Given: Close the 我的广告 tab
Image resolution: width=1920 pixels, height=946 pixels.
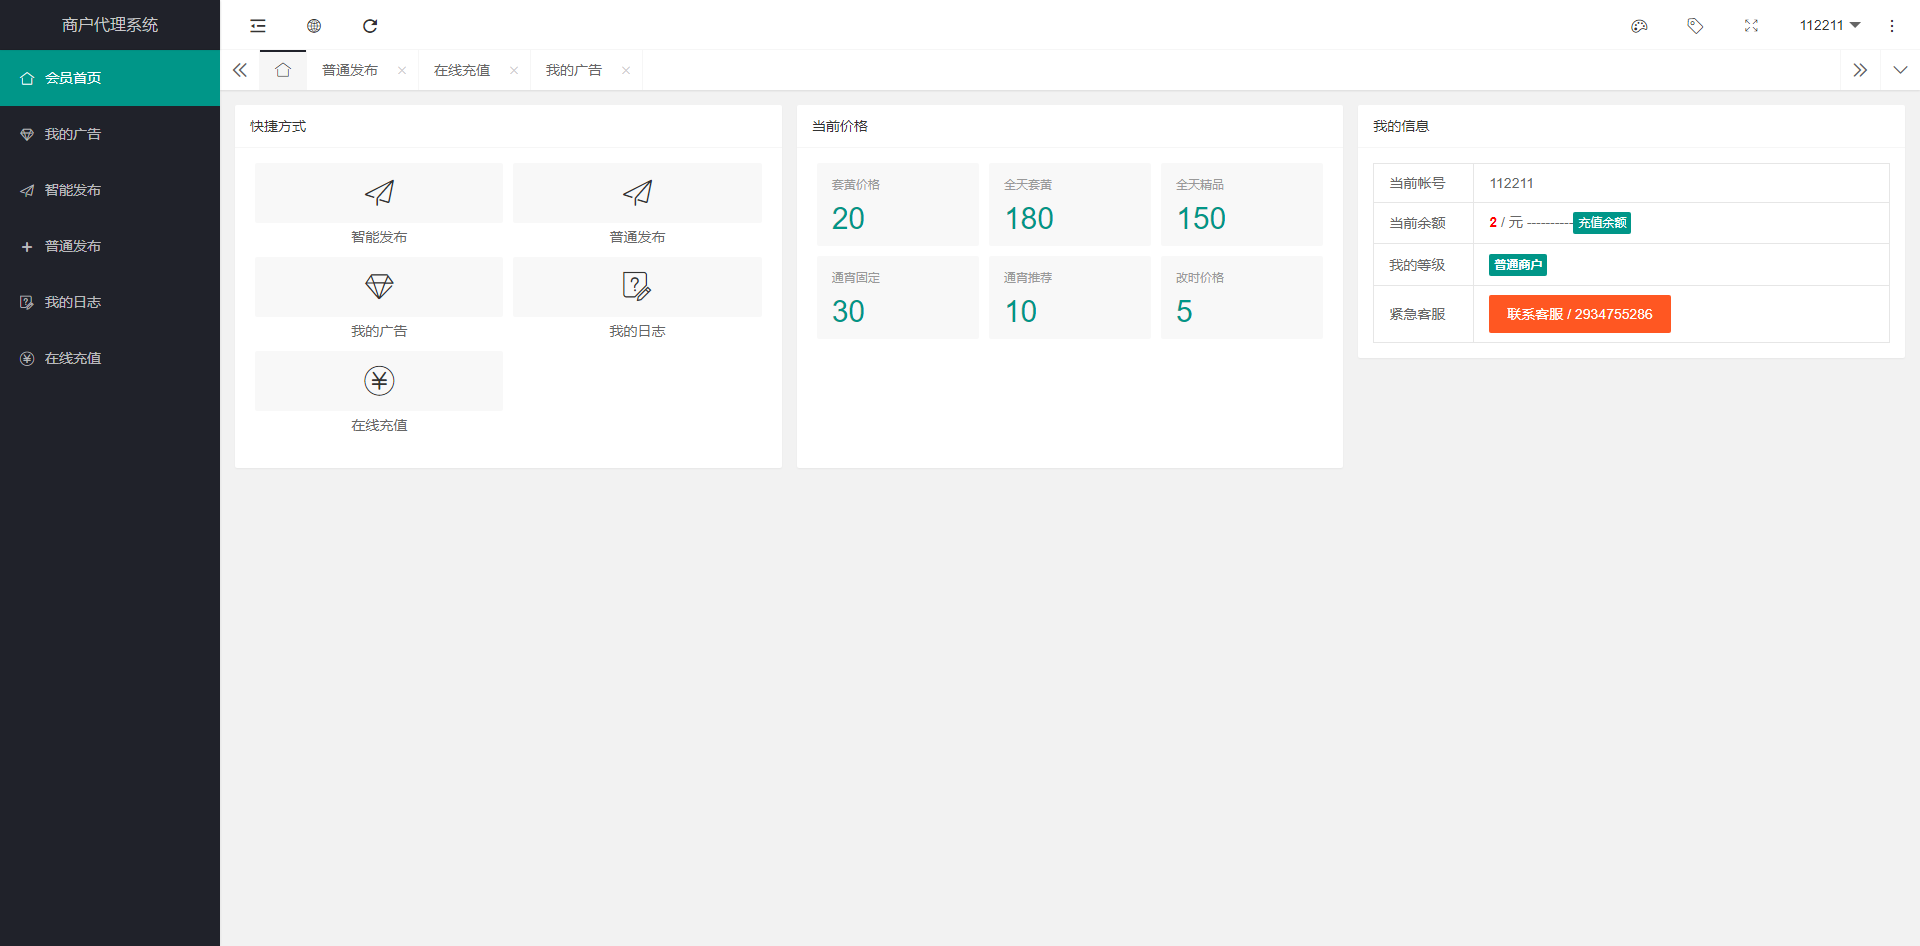Looking at the screenshot, I should 626,70.
